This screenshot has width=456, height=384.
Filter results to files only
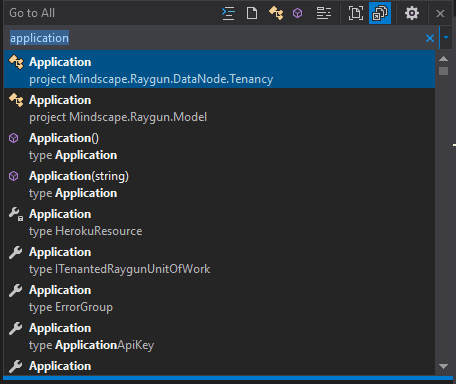point(252,13)
